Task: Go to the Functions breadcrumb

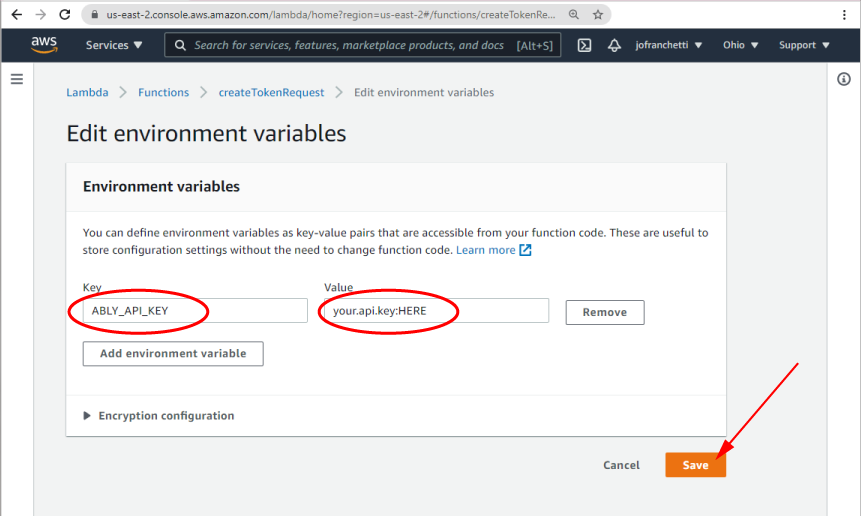Action: click(x=164, y=92)
